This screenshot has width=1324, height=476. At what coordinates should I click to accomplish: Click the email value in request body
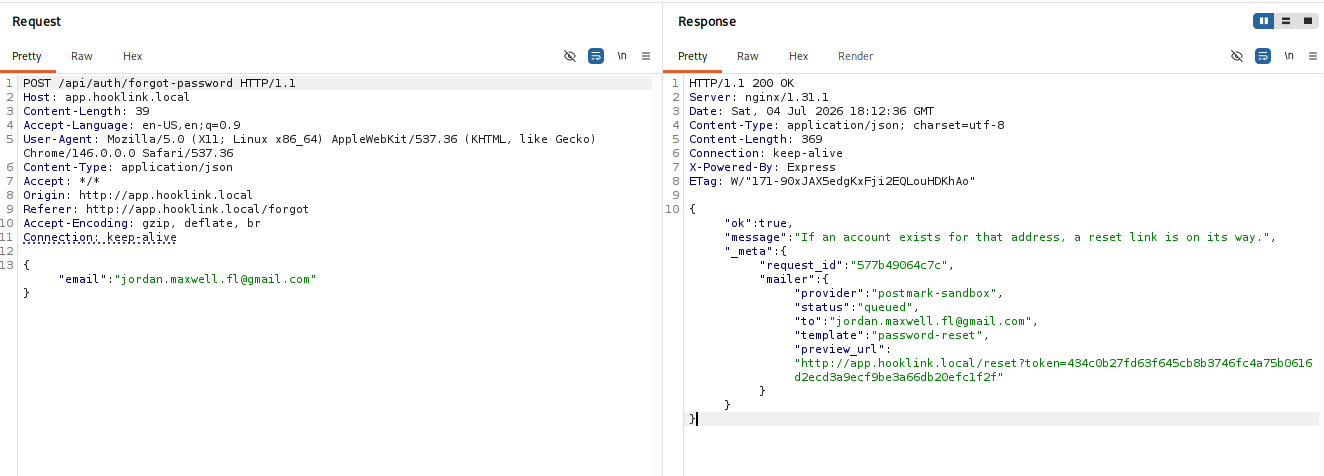[x=215, y=279]
